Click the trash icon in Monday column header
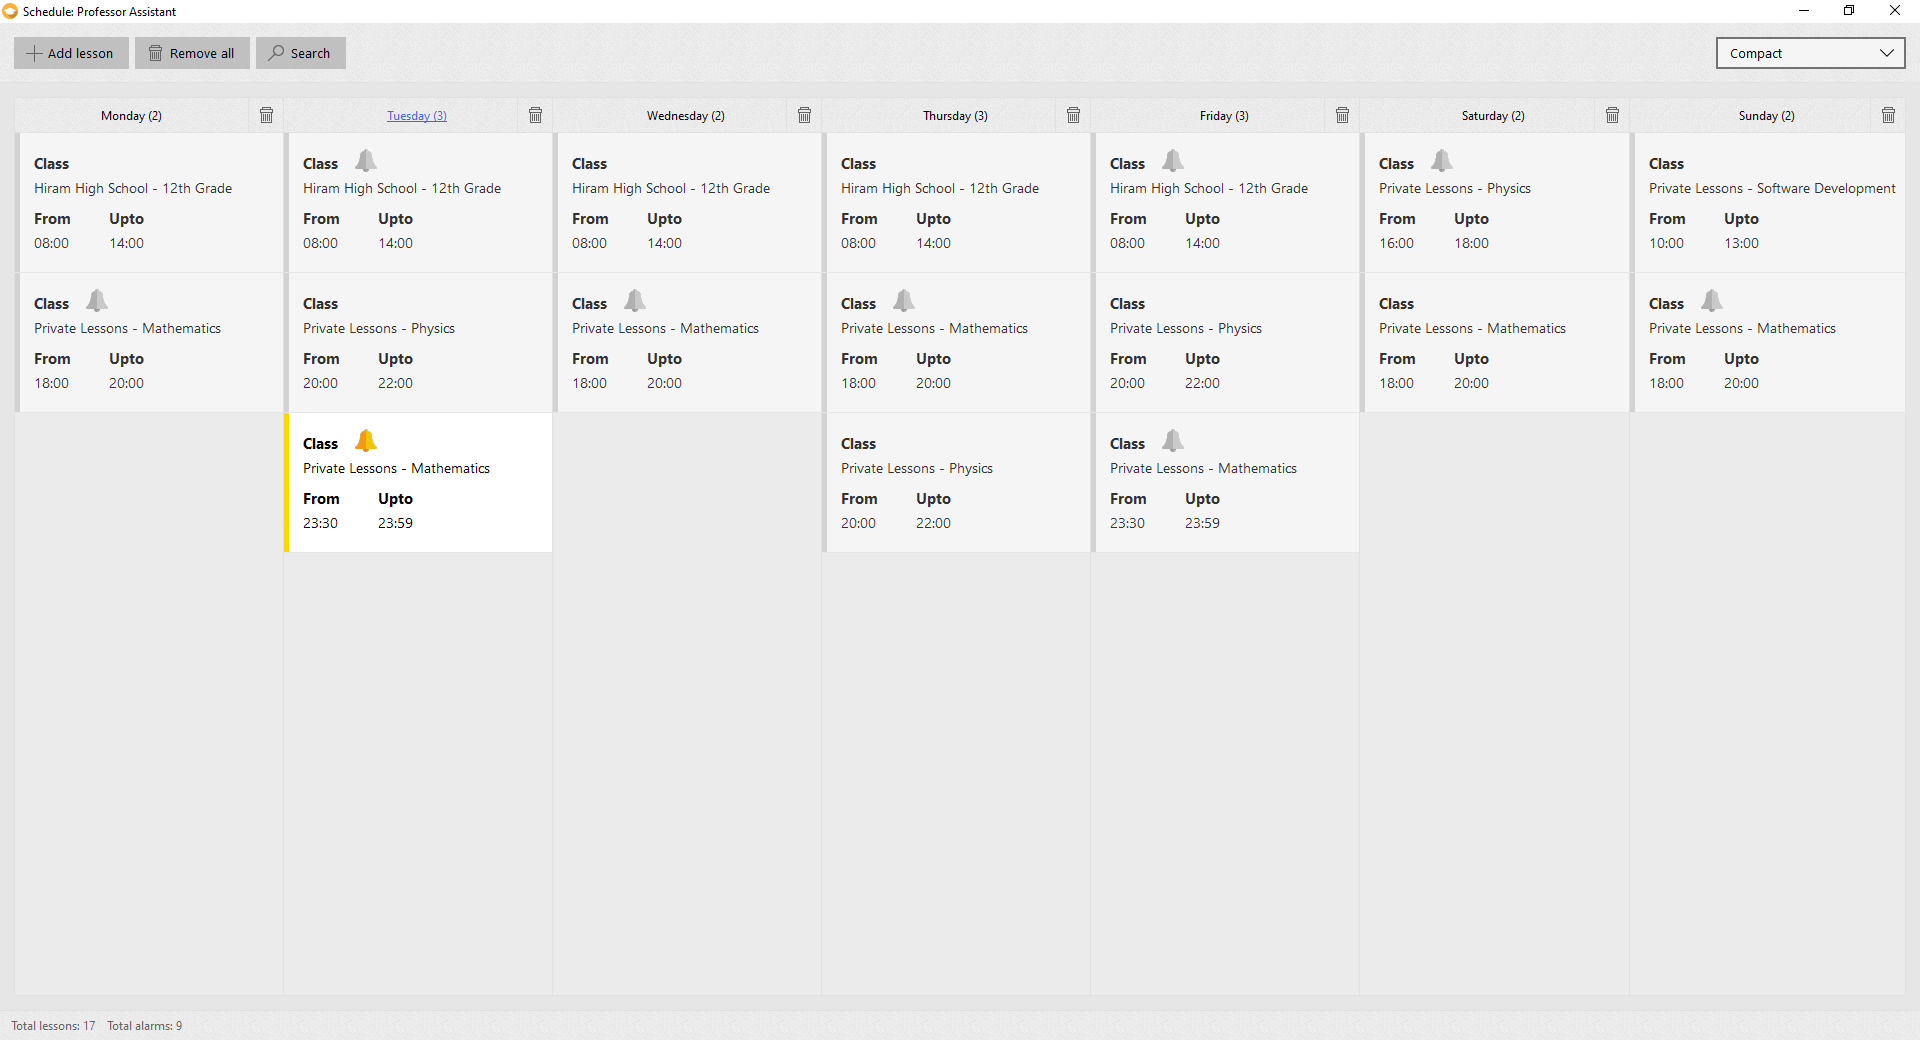 pyautogui.click(x=266, y=116)
